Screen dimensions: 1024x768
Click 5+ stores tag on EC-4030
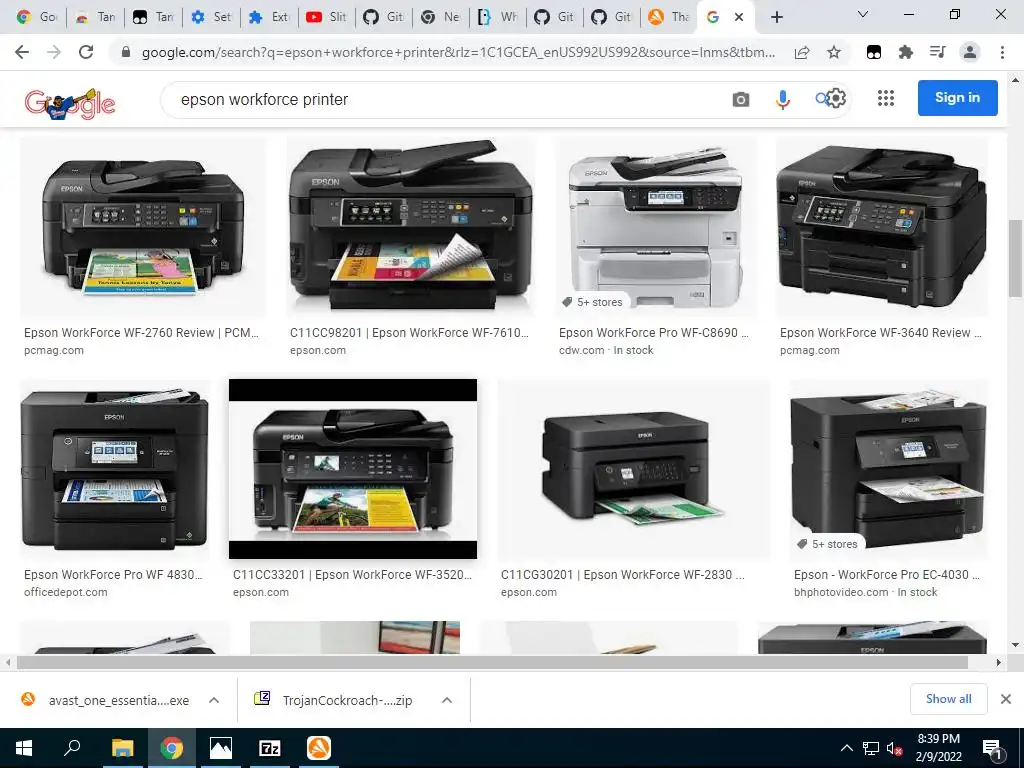[827, 544]
